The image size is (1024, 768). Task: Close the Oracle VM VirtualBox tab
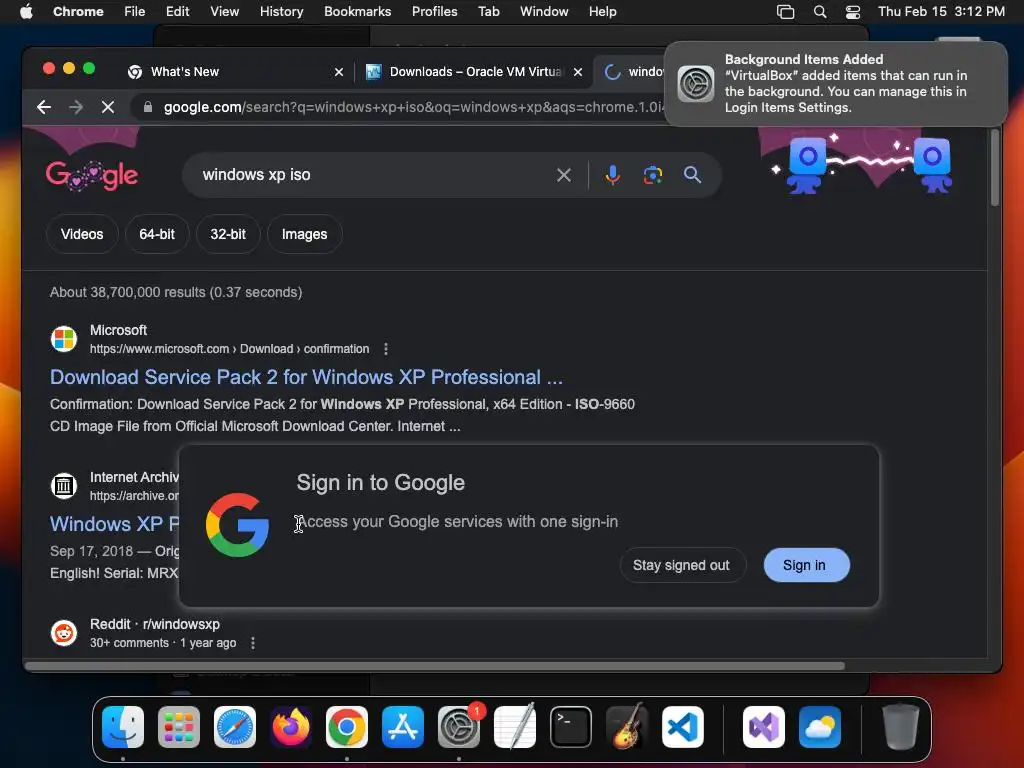(577, 72)
